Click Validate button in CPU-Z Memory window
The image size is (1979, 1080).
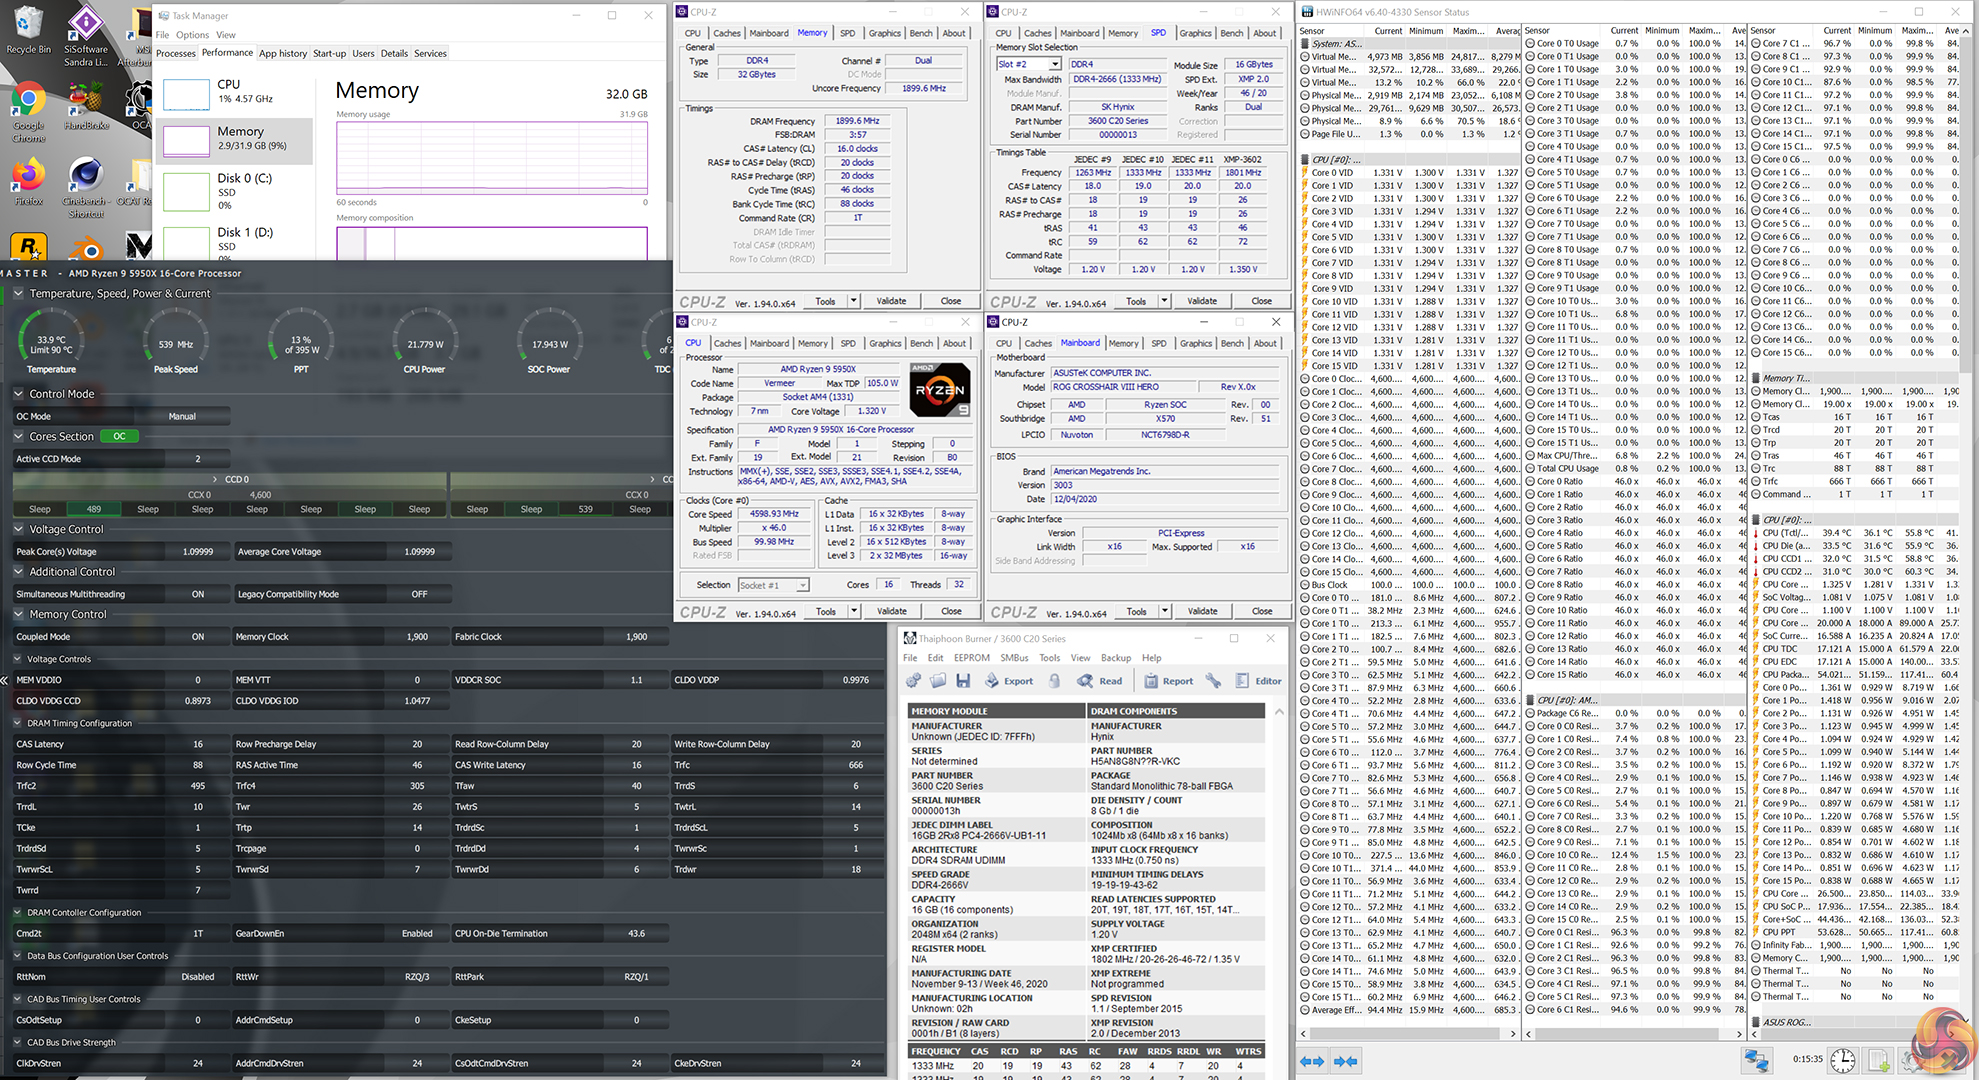coord(891,301)
